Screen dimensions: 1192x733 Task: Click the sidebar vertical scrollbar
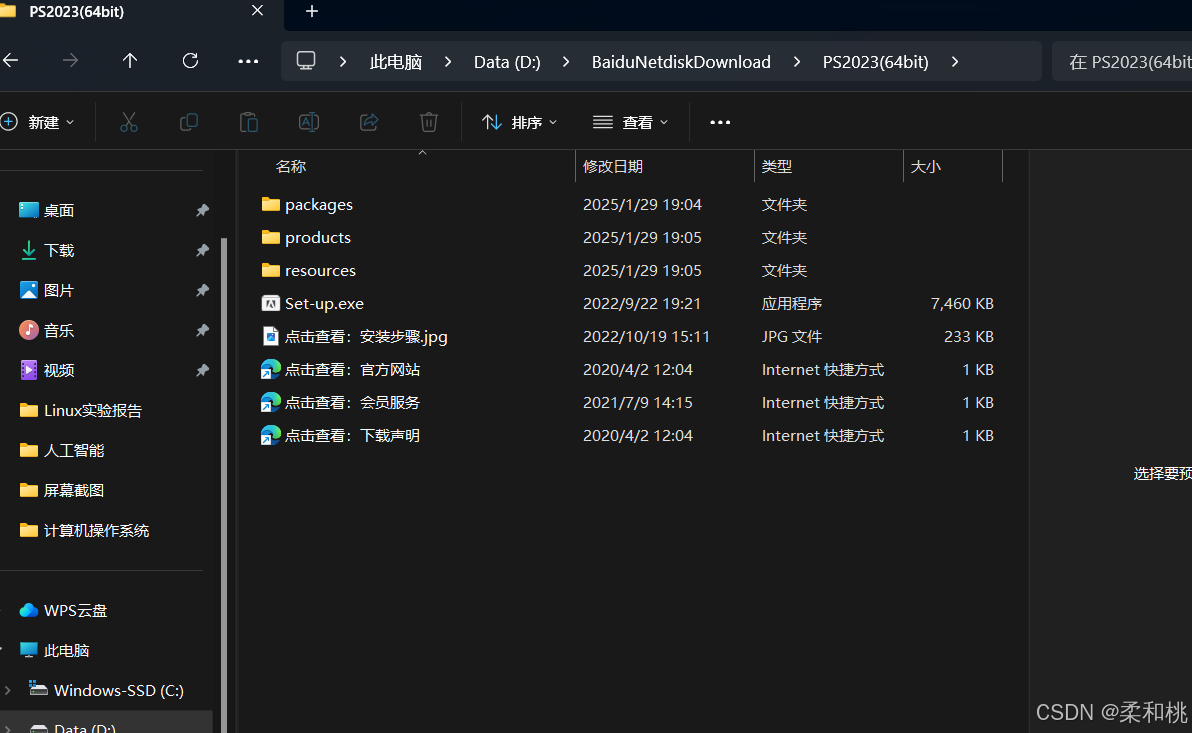pyautogui.click(x=224, y=485)
